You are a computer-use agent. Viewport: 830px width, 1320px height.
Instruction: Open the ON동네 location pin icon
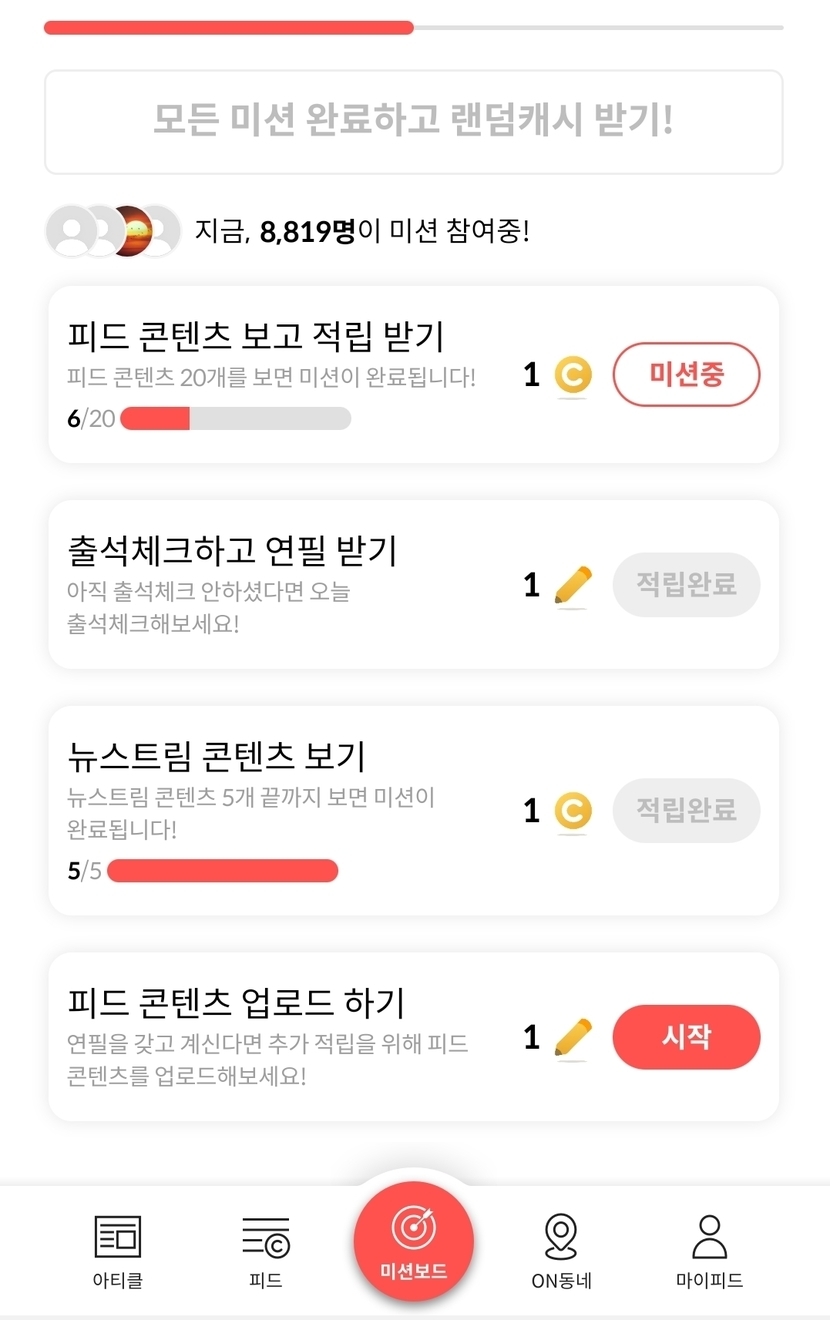[561, 1237]
